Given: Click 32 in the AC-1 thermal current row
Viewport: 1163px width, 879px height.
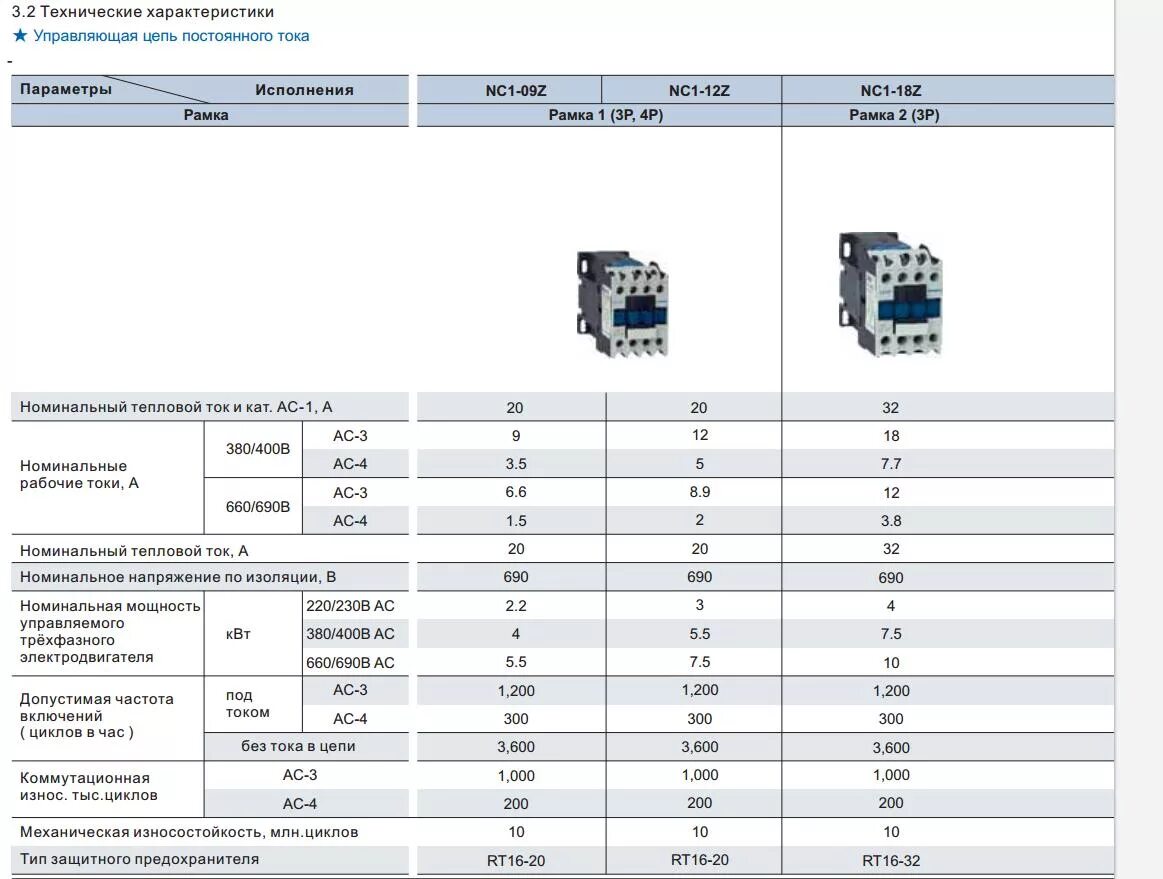Looking at the screenshot, I should [891, 408].
